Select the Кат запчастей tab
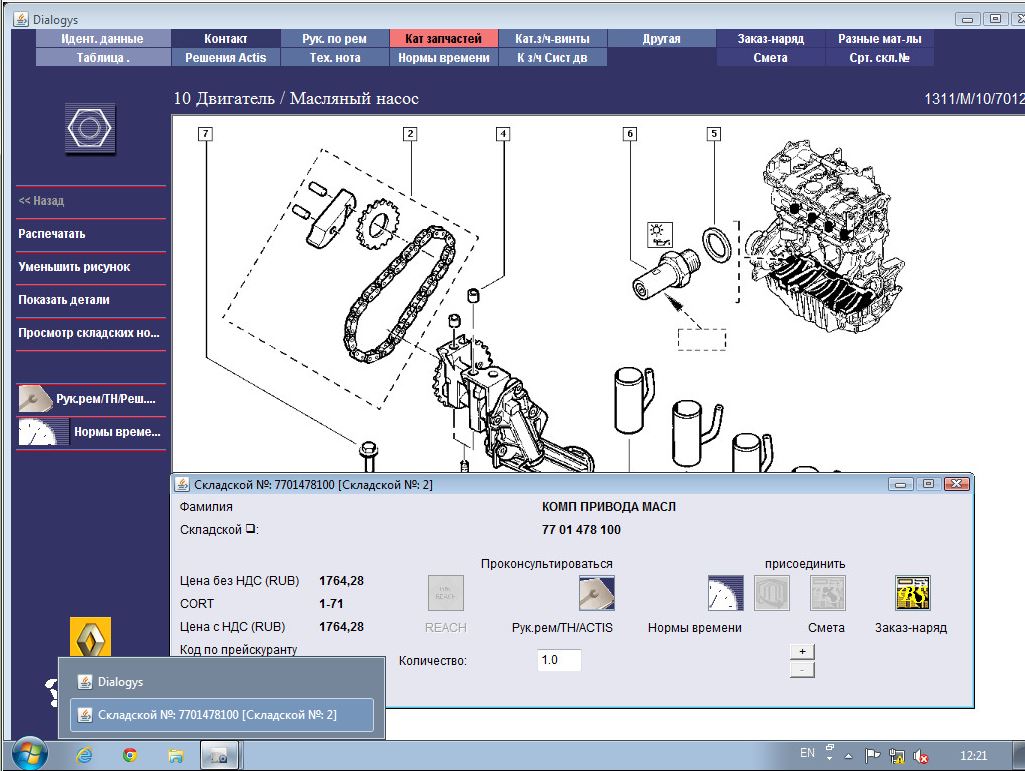 tap(444, 39)
